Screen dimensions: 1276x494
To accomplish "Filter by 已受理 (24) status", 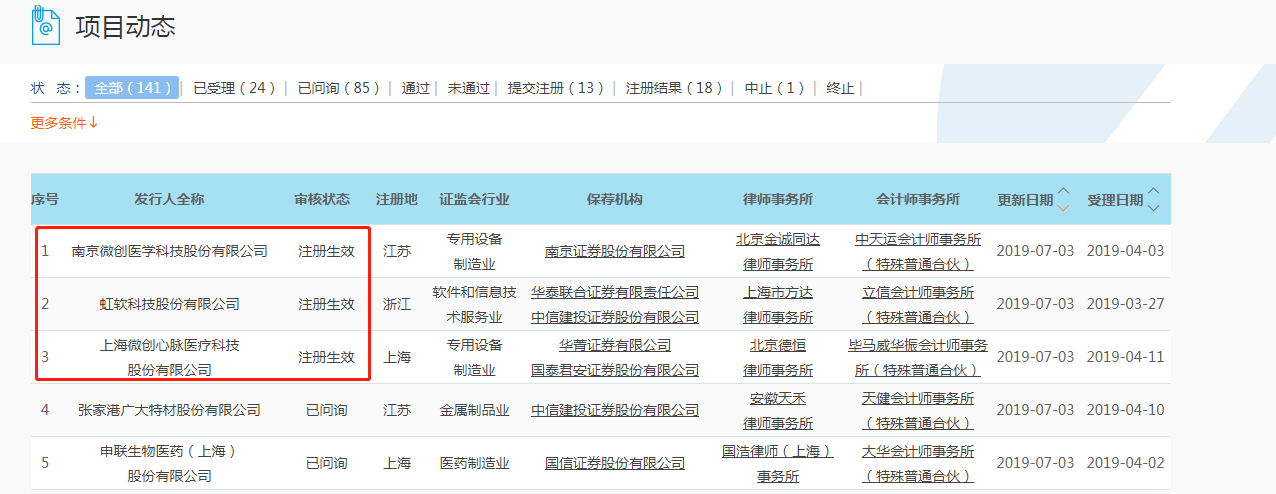I will pyautogui.click(x=234, y=88).
